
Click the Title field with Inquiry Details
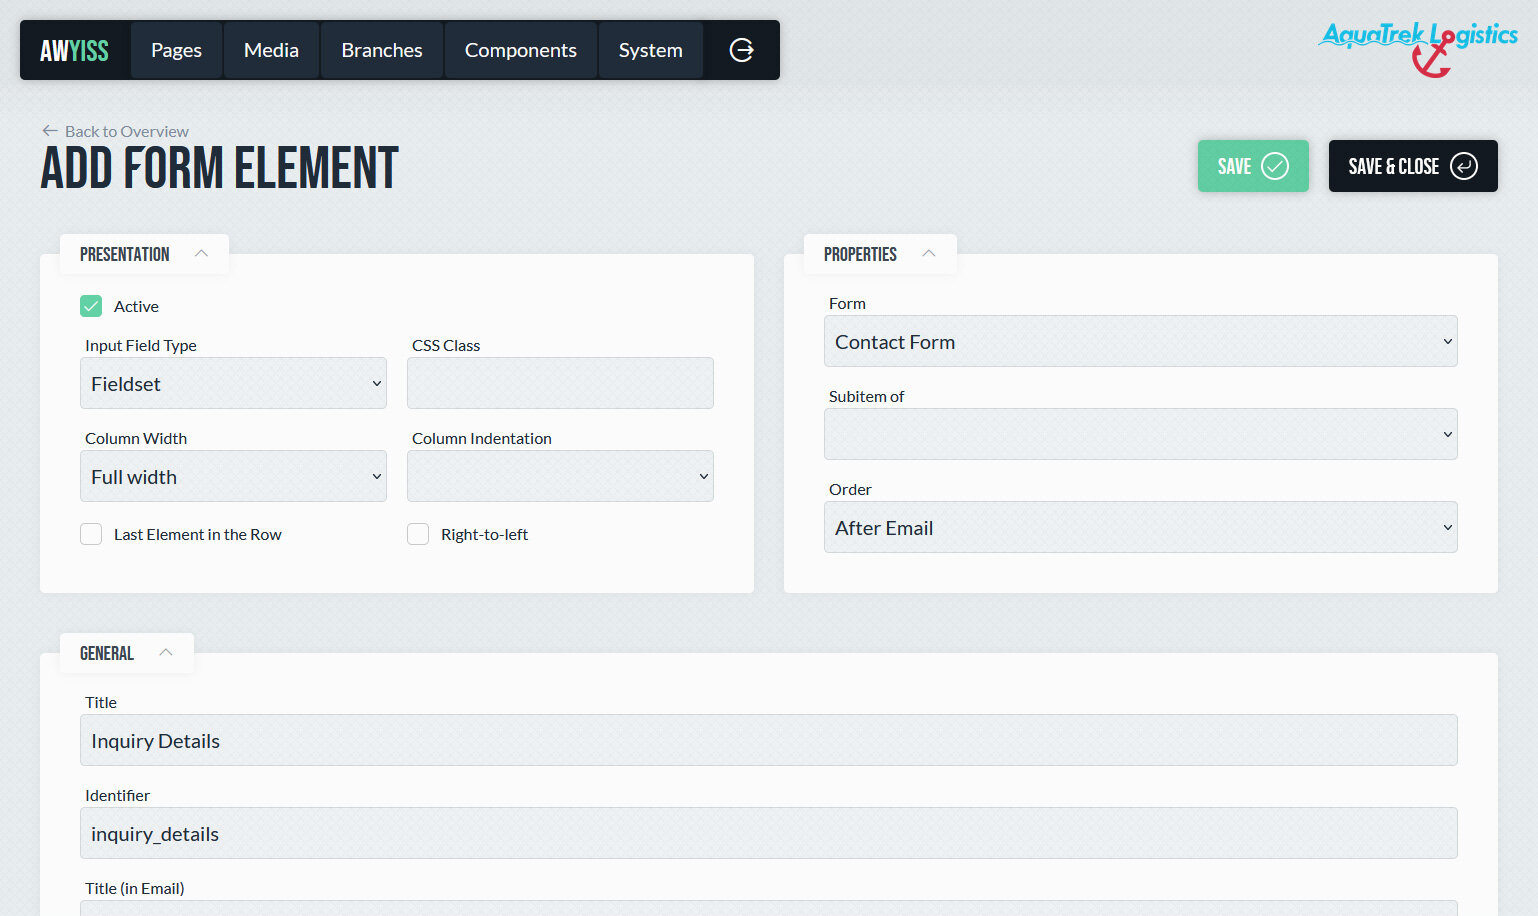[x=768, y=741]
